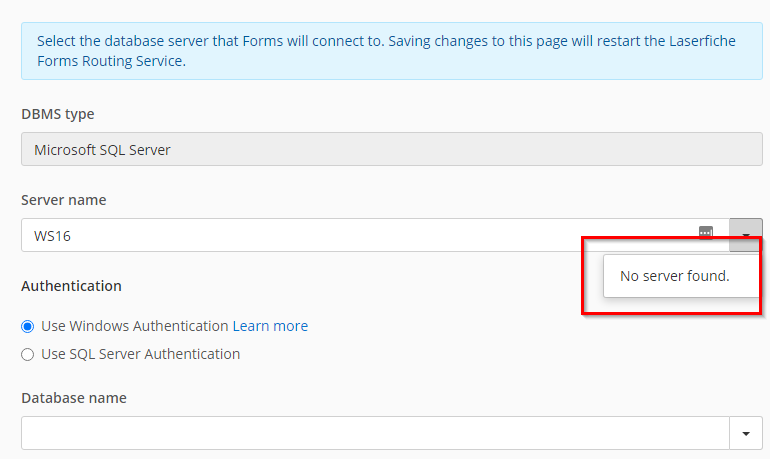Click the blue info banner about Forms Routing Service
This screenshot has width=770, height=459.
(392, 51)
